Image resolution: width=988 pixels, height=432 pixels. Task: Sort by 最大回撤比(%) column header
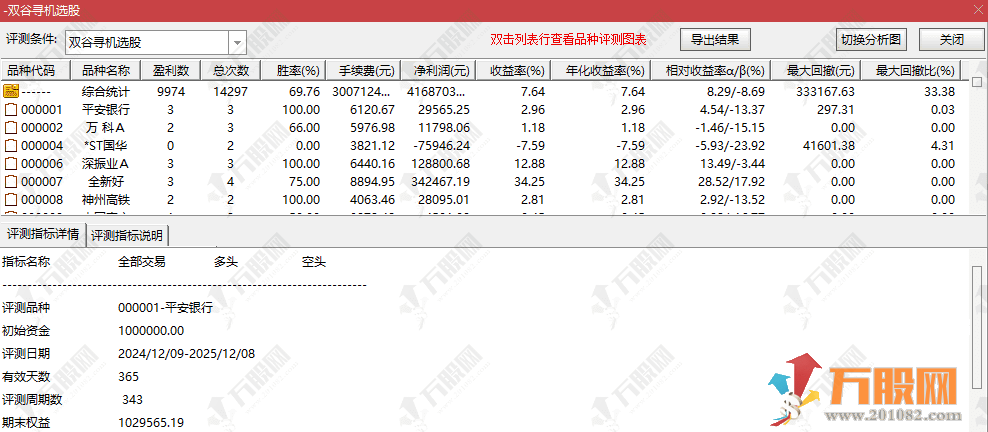pos(911,70)
